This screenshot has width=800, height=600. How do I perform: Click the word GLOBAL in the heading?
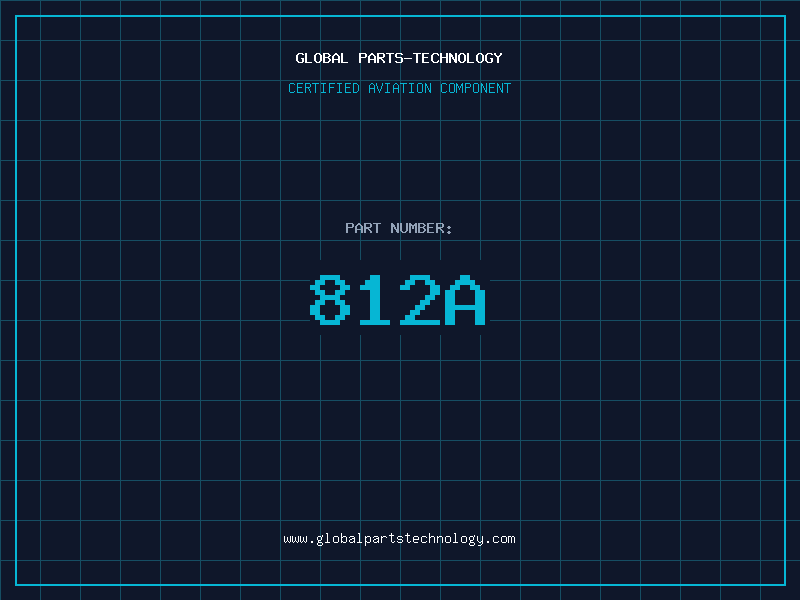[321, 58]
